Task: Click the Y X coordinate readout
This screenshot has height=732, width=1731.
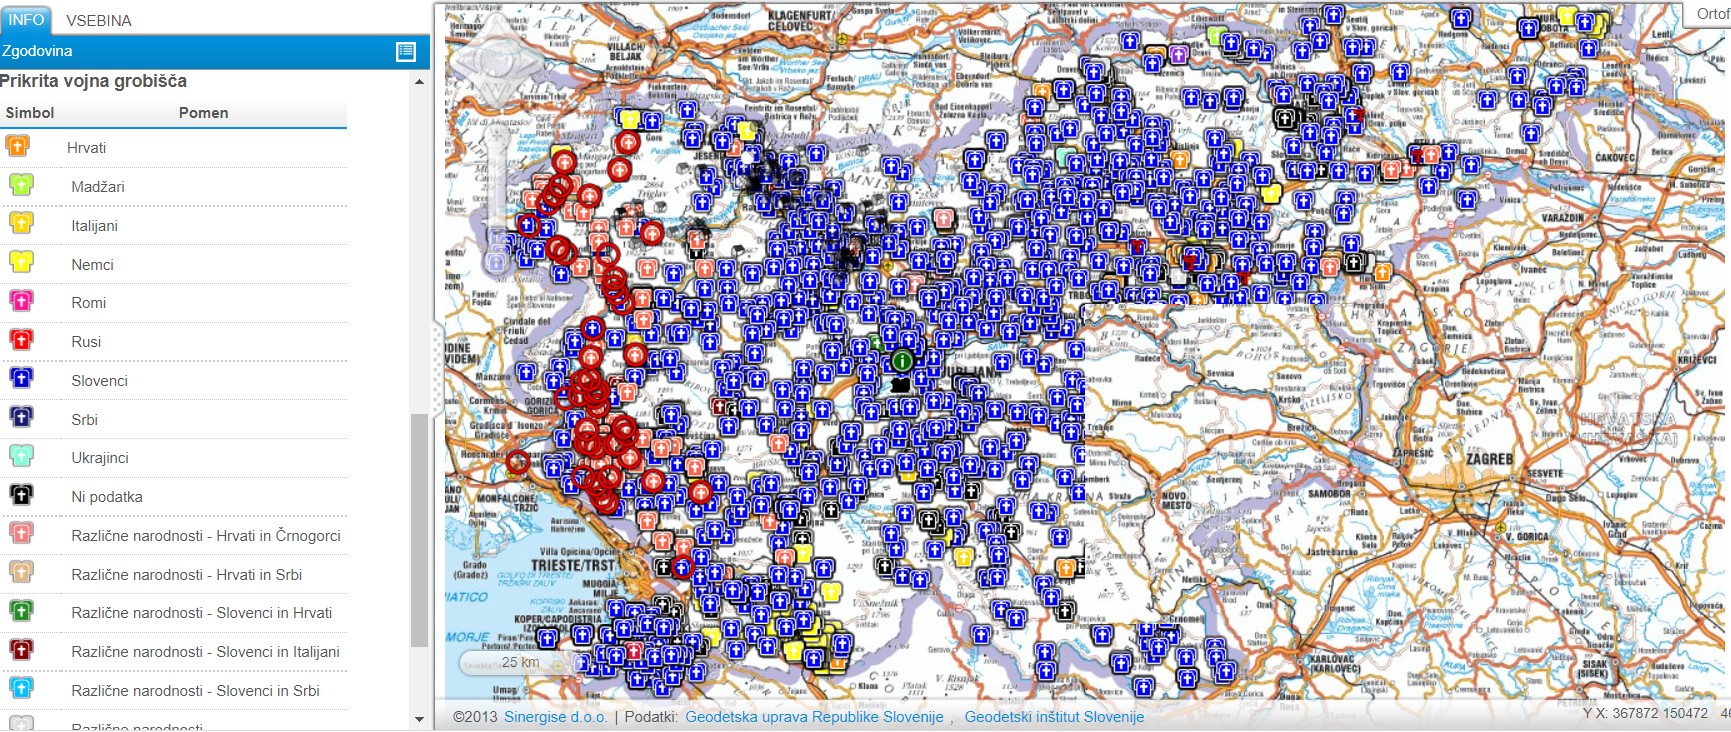Action: [1645, 713]
